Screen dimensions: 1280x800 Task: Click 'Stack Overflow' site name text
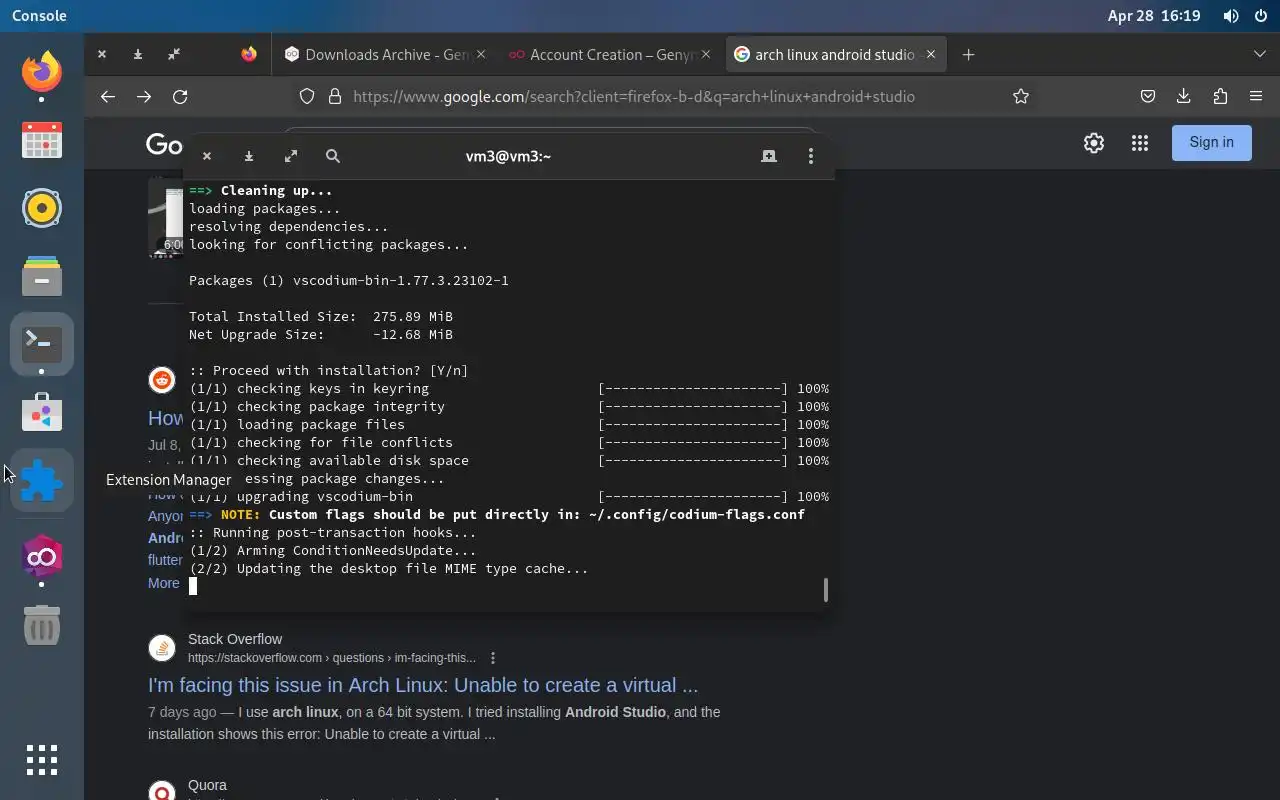(x=235, y=639)
